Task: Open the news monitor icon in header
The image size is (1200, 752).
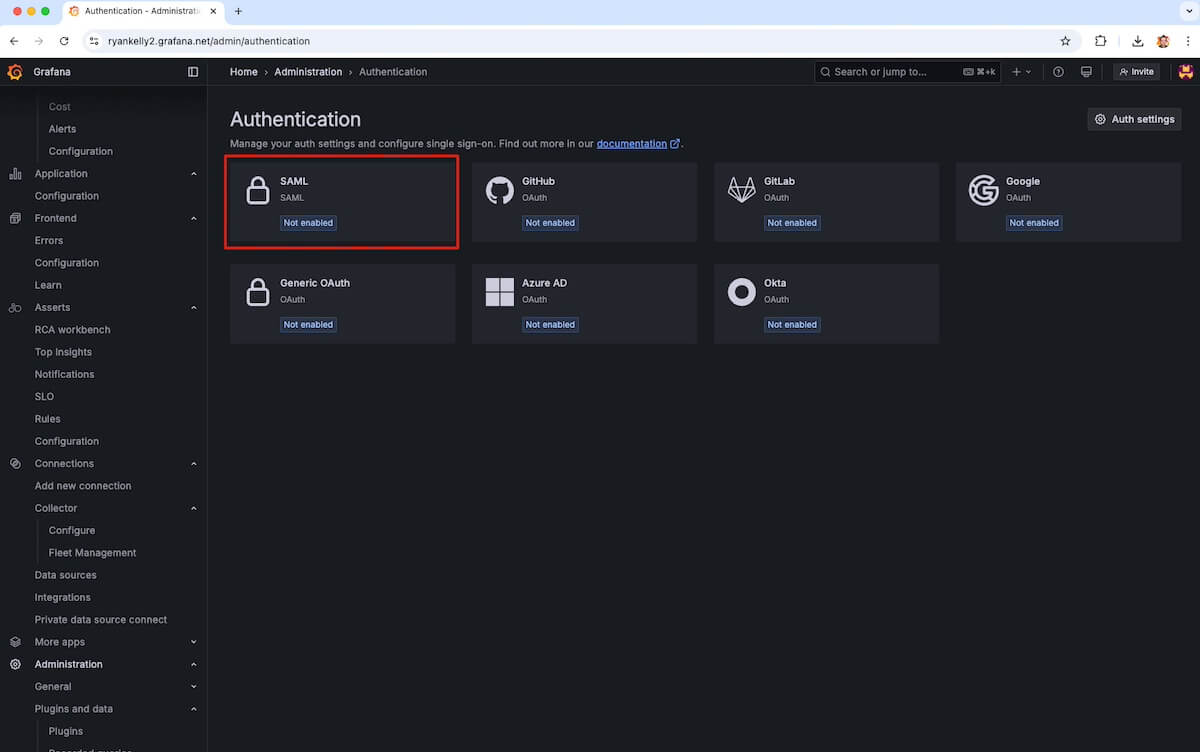Action: point(1086,72)
